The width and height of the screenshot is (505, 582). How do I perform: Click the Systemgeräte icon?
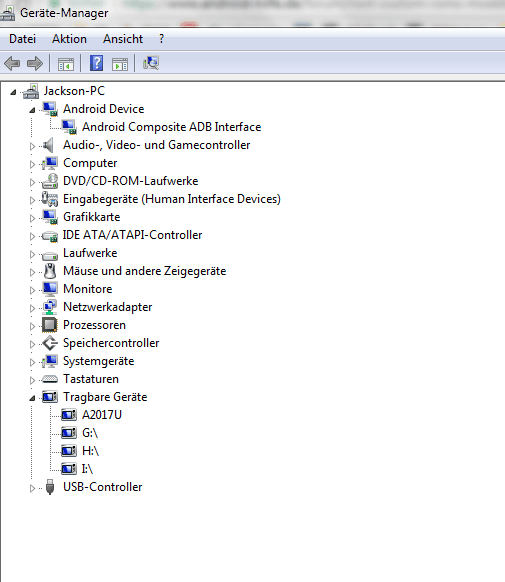tap(50, 361)
